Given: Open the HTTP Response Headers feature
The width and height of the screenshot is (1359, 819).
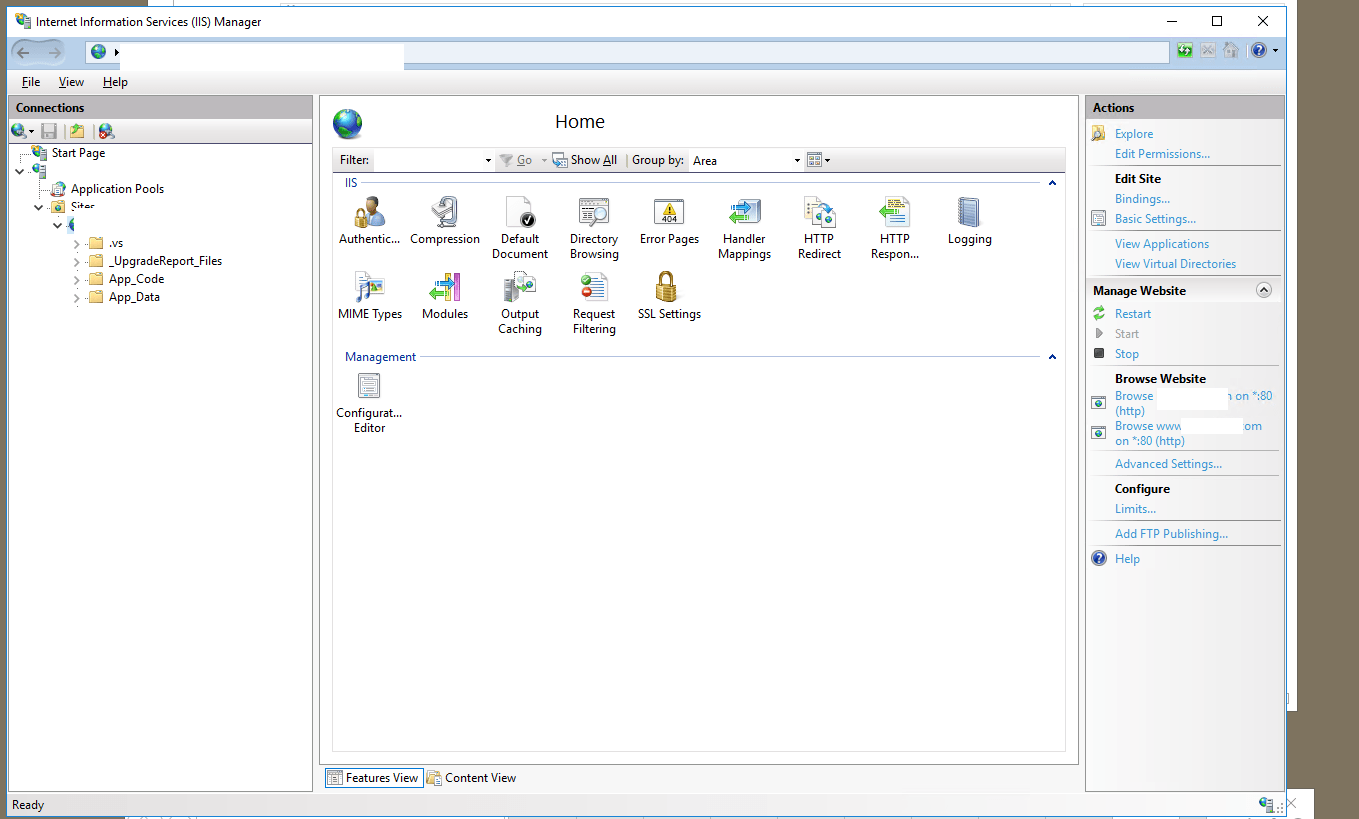Looking at the screenshot, I should tap(895, 228).
